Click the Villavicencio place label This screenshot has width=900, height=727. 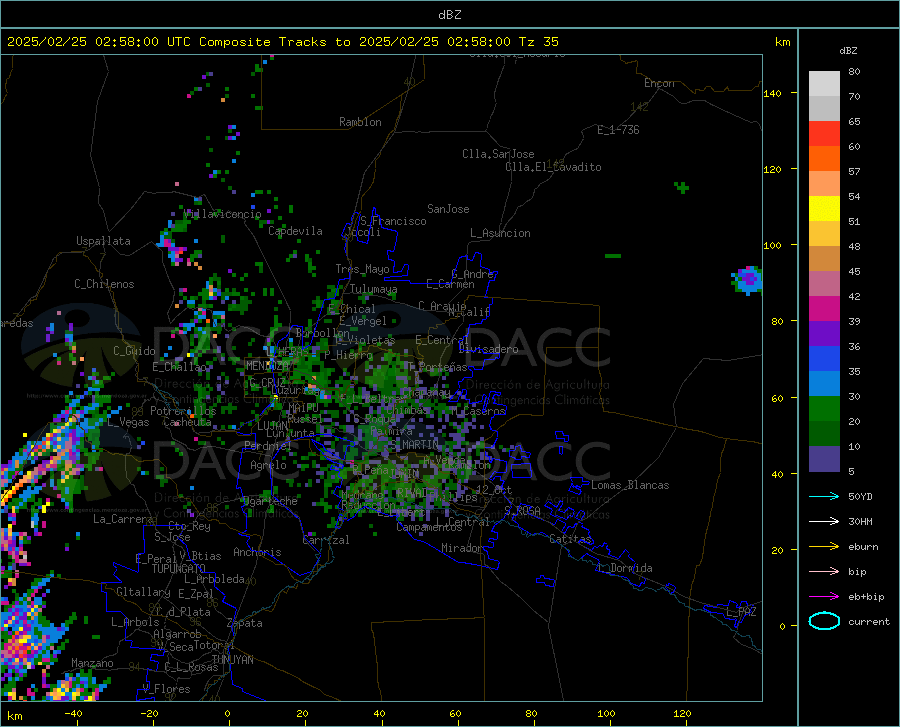tap(223, 214)
